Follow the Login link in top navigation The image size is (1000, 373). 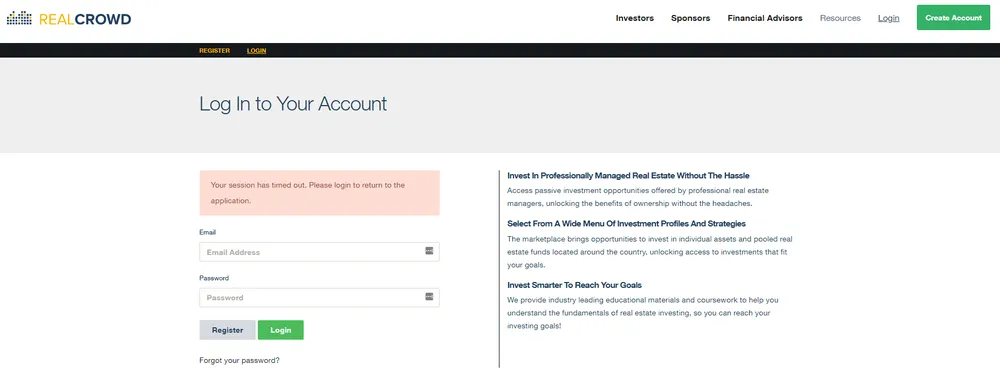[x=888, y=18]
